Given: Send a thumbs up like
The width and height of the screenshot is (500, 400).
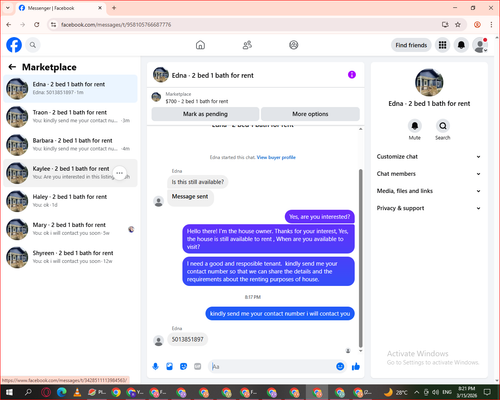Looking at the screenshot, I should point(356,367).
